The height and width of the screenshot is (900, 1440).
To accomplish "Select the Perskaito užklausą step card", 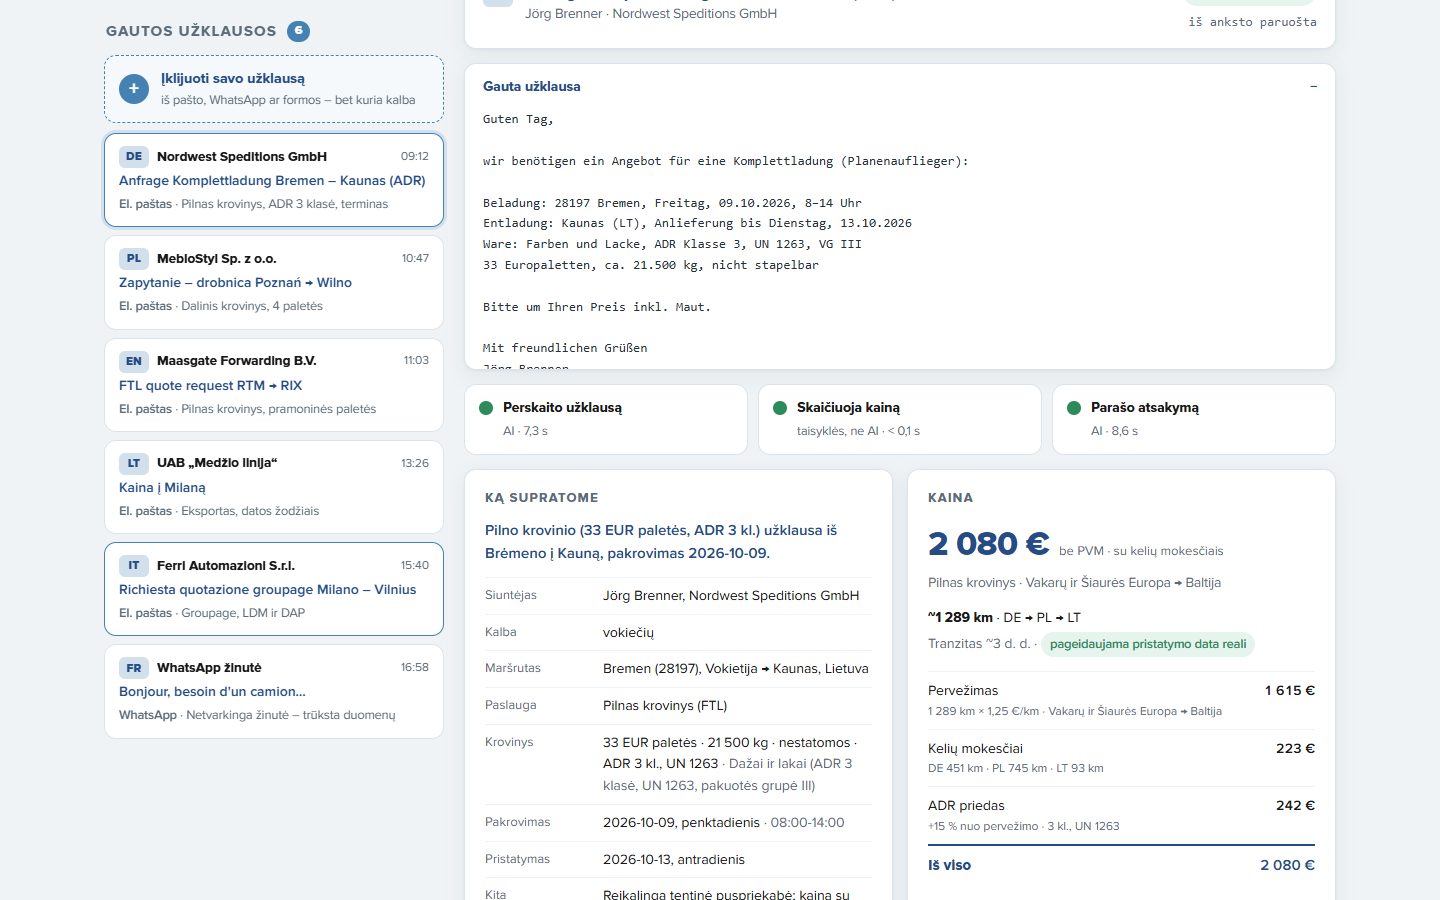I will click(606, 419).
